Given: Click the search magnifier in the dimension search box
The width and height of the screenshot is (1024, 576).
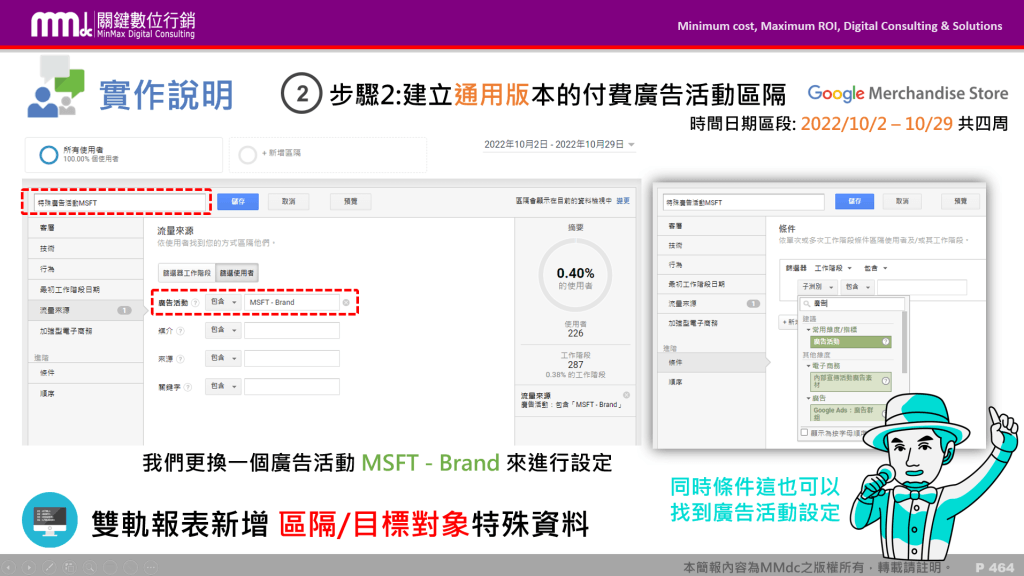Looking at the screenshot, I should point(806,302).
